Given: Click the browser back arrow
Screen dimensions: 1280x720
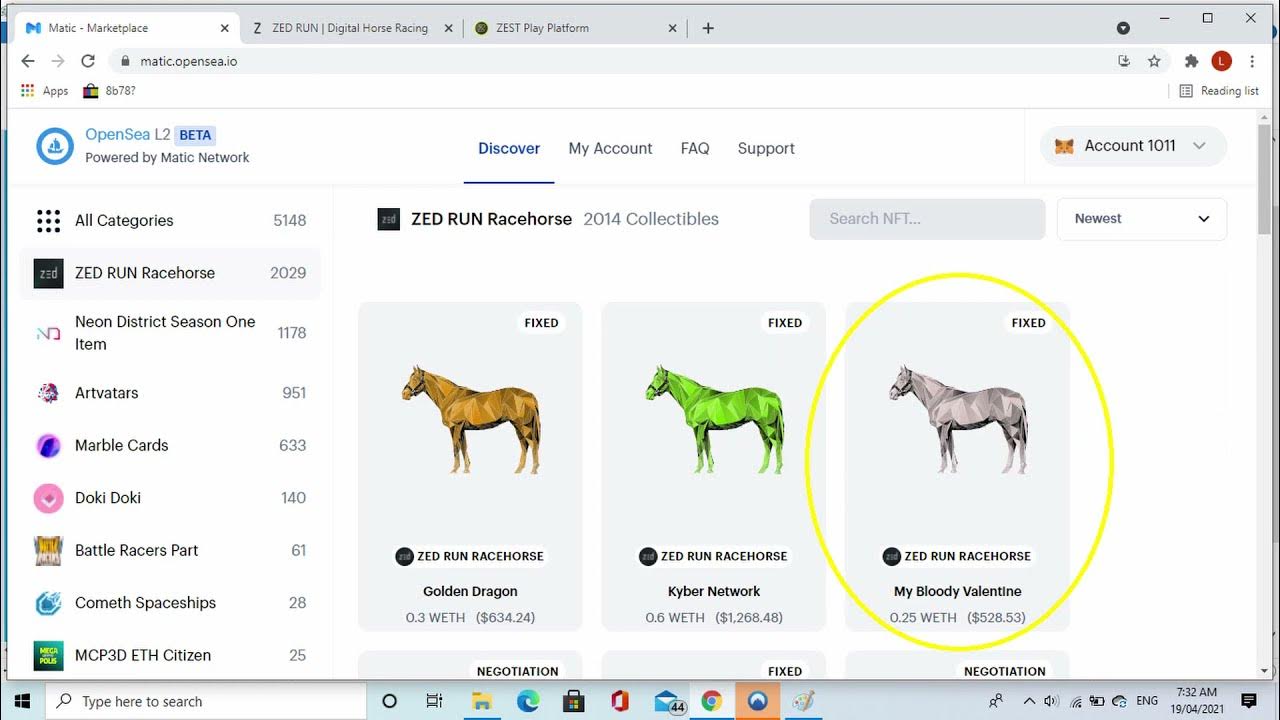Looking at the screenshot, I should (x=27, y=61).
